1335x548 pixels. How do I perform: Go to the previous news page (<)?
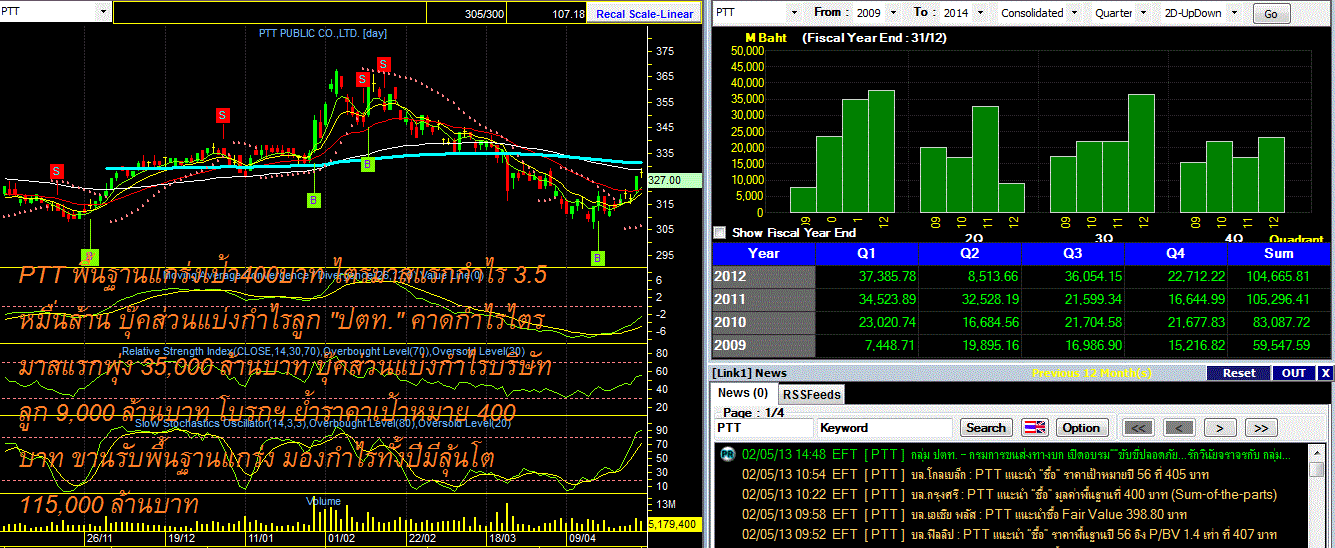click(1180, 427)
